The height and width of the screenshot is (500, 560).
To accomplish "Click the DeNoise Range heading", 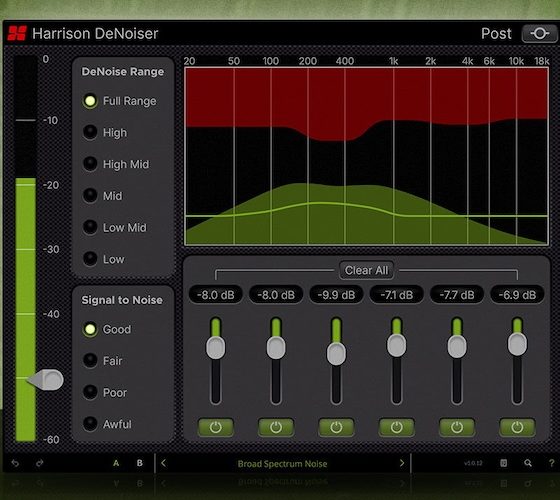I will pos(123,72).
